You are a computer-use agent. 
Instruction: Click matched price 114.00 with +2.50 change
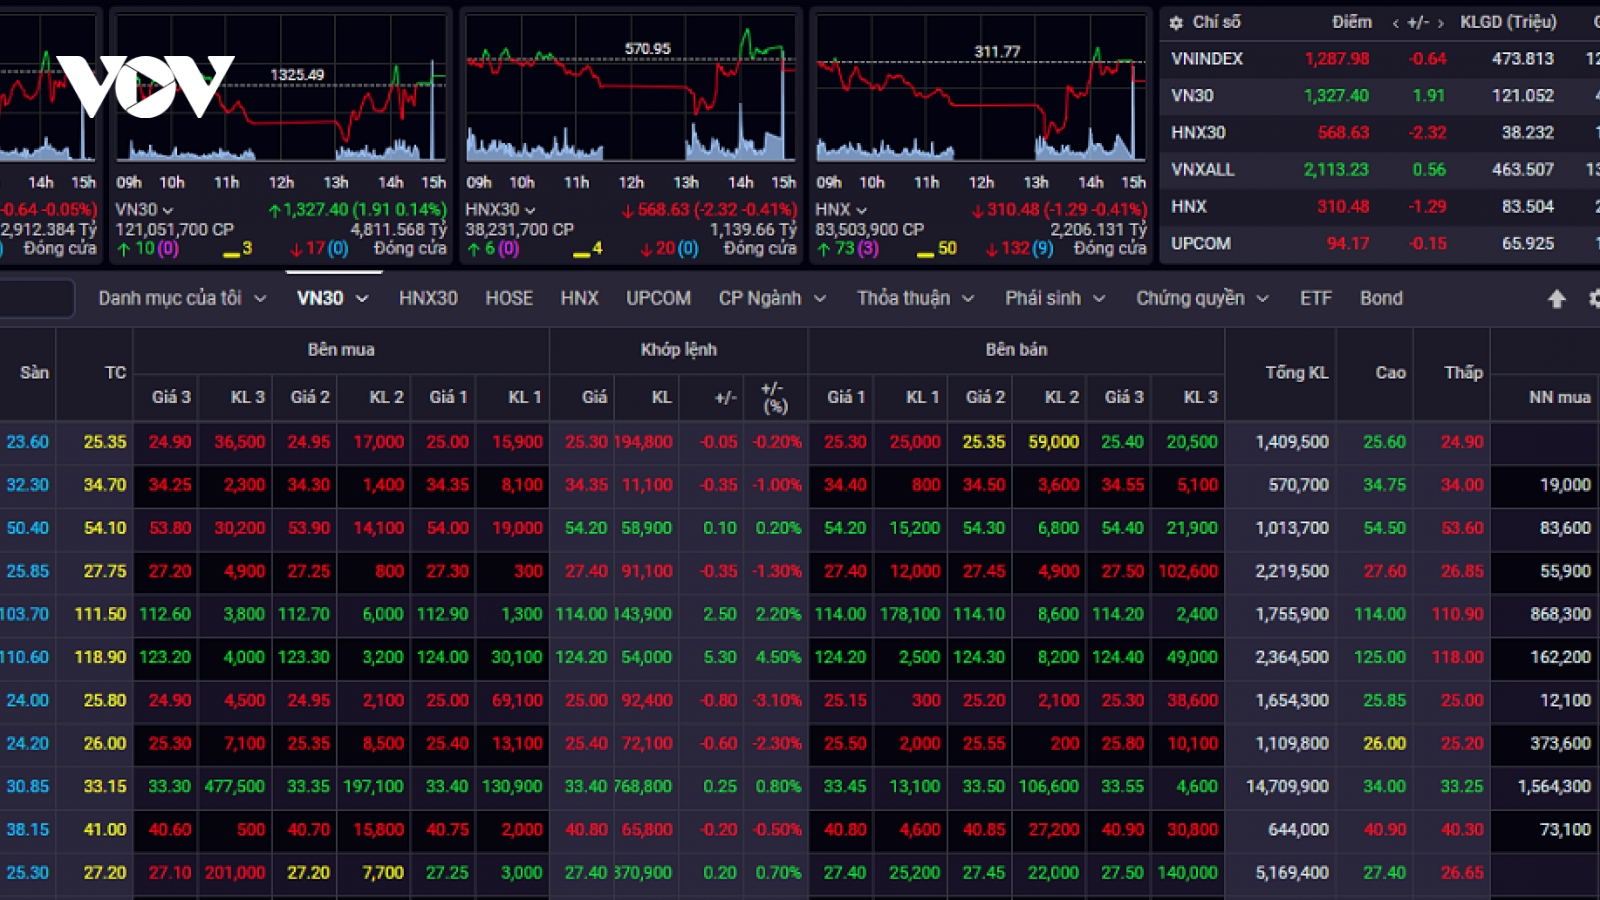[581, 614]
